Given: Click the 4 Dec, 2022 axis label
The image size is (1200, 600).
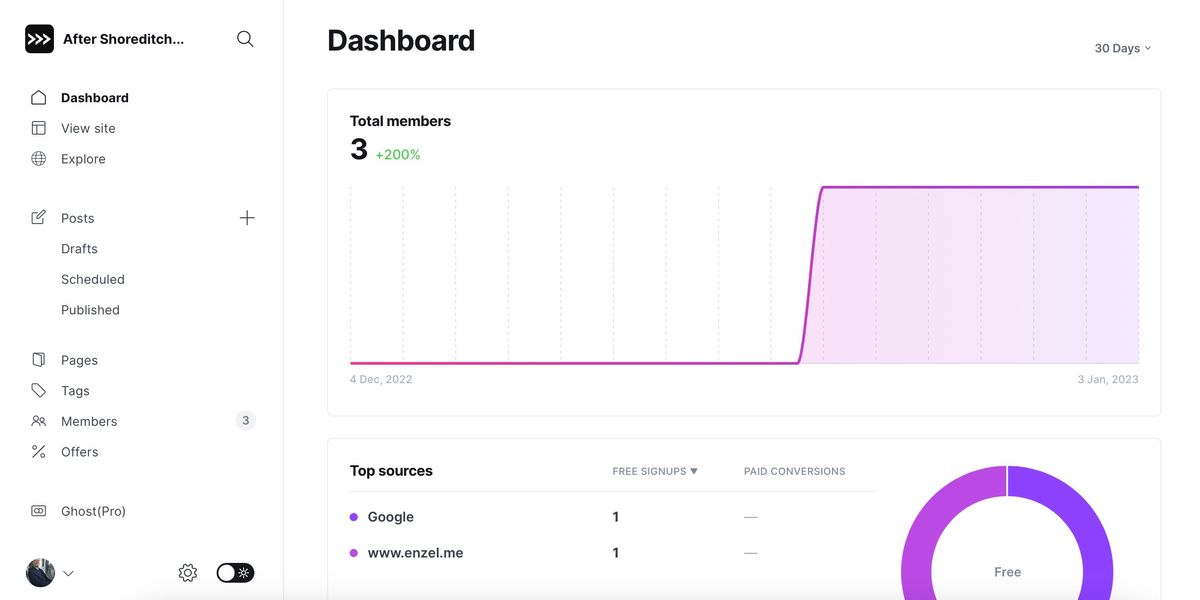Looking at the screenshot, I should (381, 379).
